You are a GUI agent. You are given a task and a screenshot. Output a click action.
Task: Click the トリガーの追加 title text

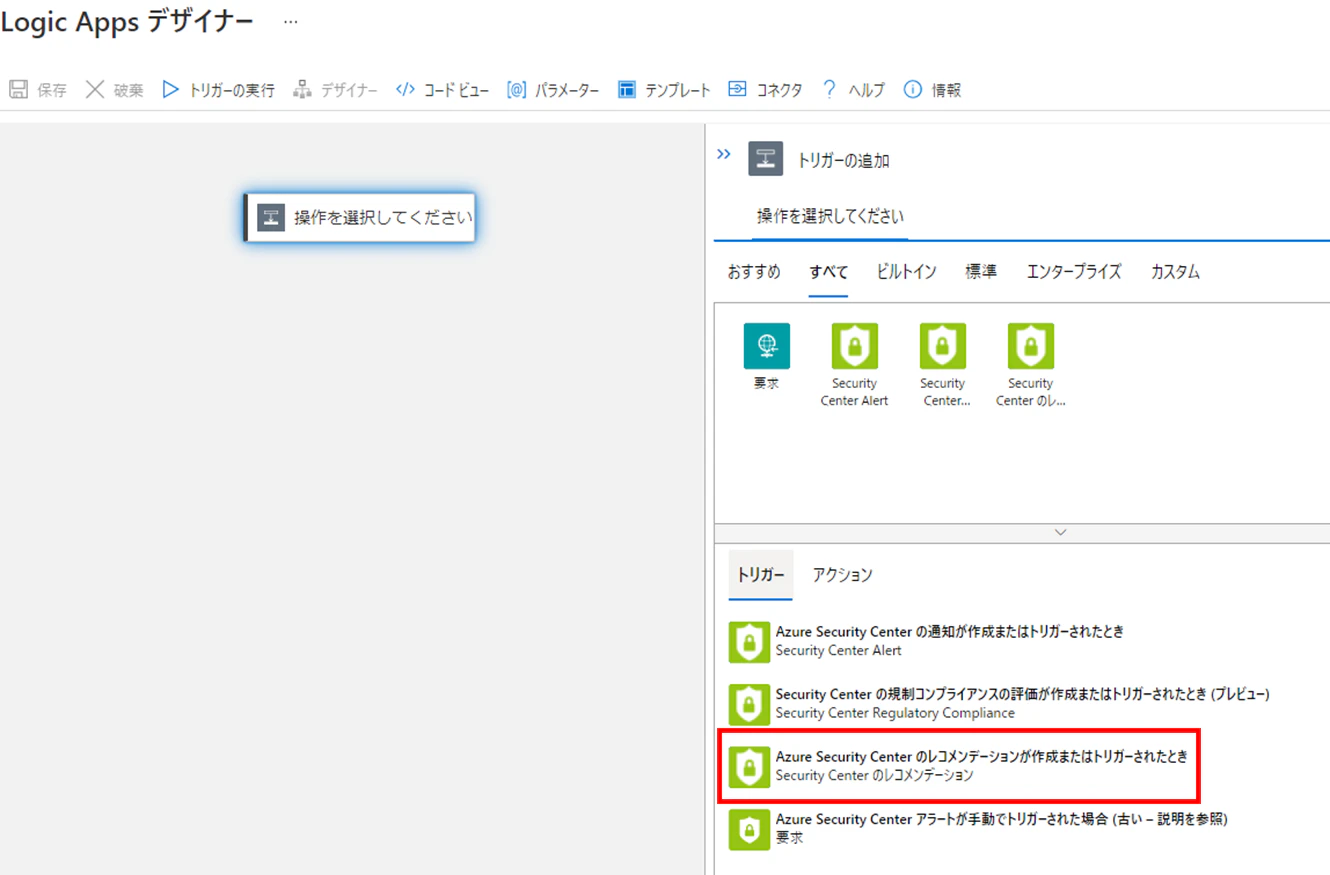[843, 160]
